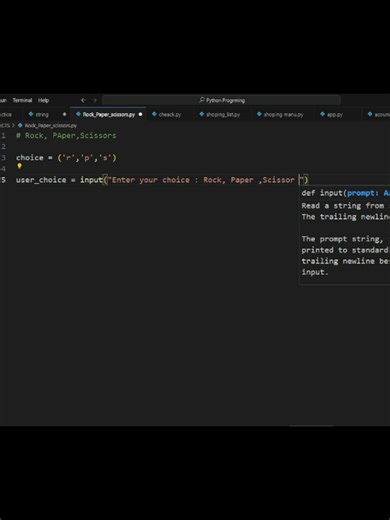The image size is (390, 520).
Task: Click the Python Programing search box
Action: click(x=222, y=100)
